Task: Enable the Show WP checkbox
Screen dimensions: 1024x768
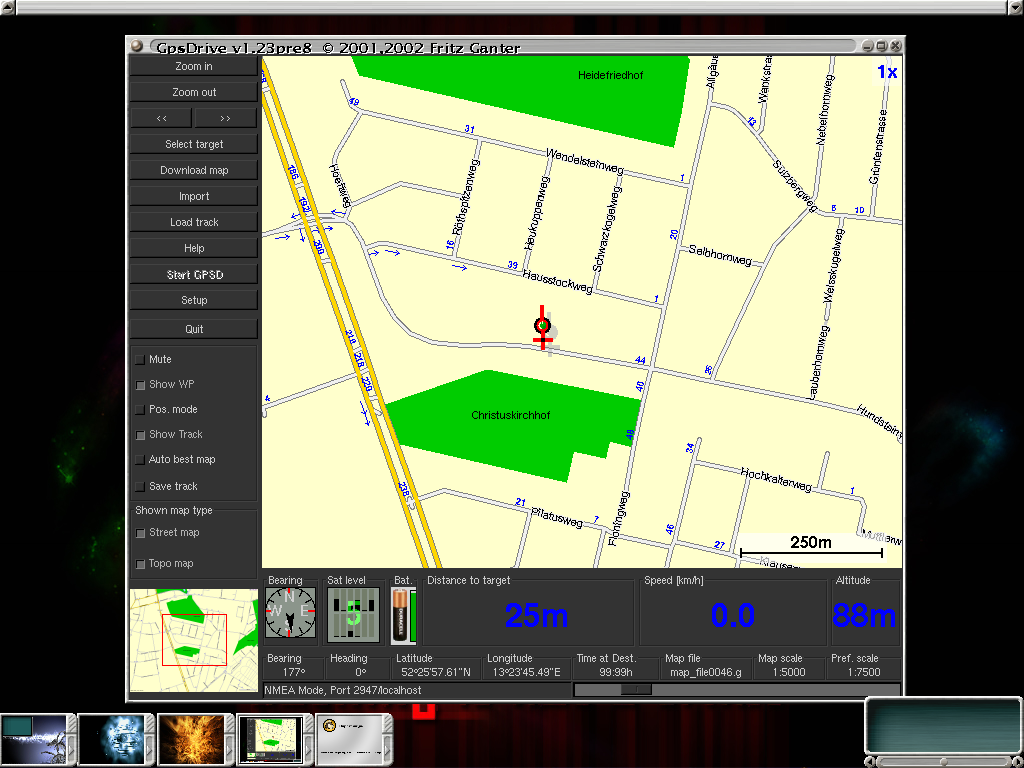Action: [x=140, y=385]
